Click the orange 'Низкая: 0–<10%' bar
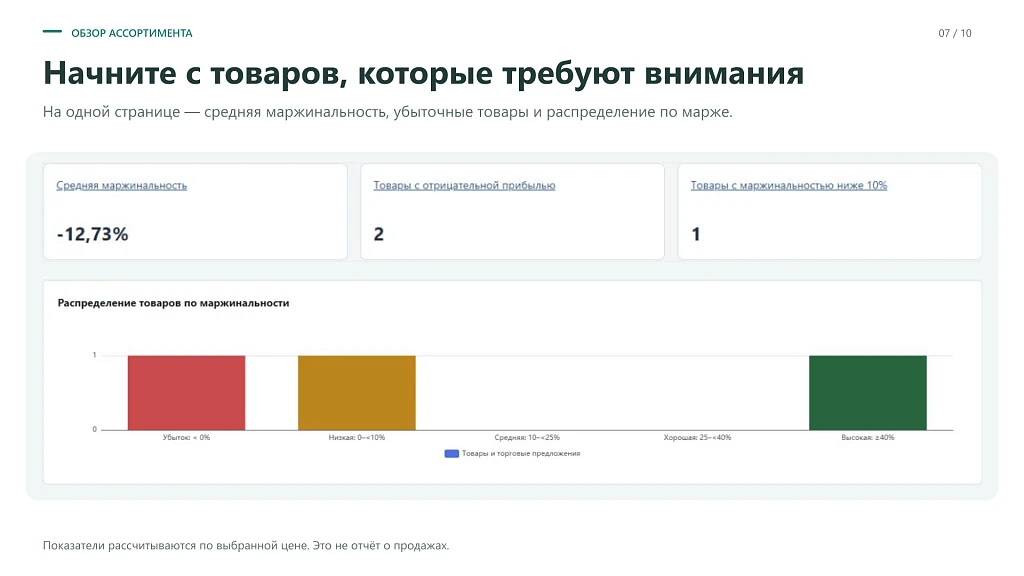The image size is (1024, 576). pyautogui.click(x=357, y=392)
